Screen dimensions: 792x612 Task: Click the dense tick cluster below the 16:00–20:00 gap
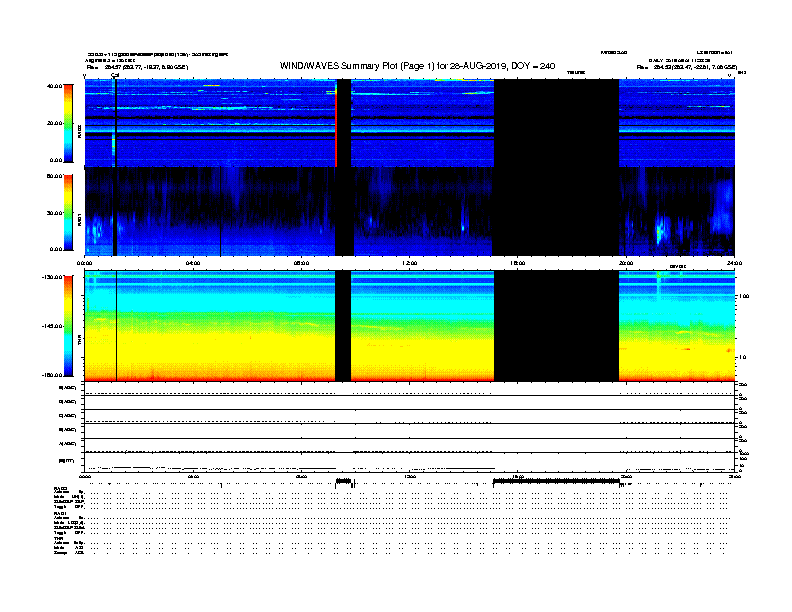(x=556, y=481)
